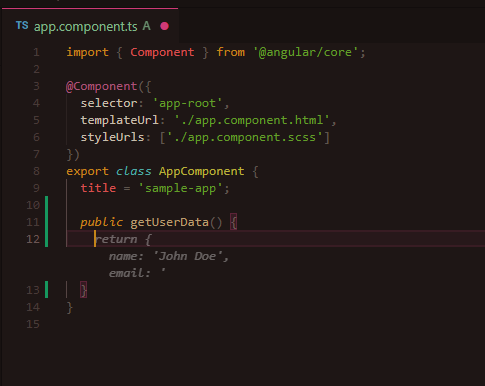The width and height of the screenshot is (485, 386).
Task: Click the '@angular/core' string
Action: point(305,52)
